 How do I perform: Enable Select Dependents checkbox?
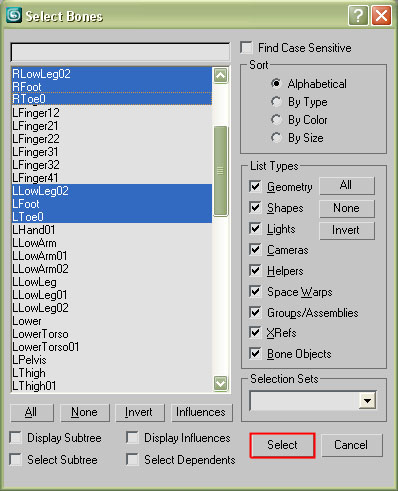point(132,459)
